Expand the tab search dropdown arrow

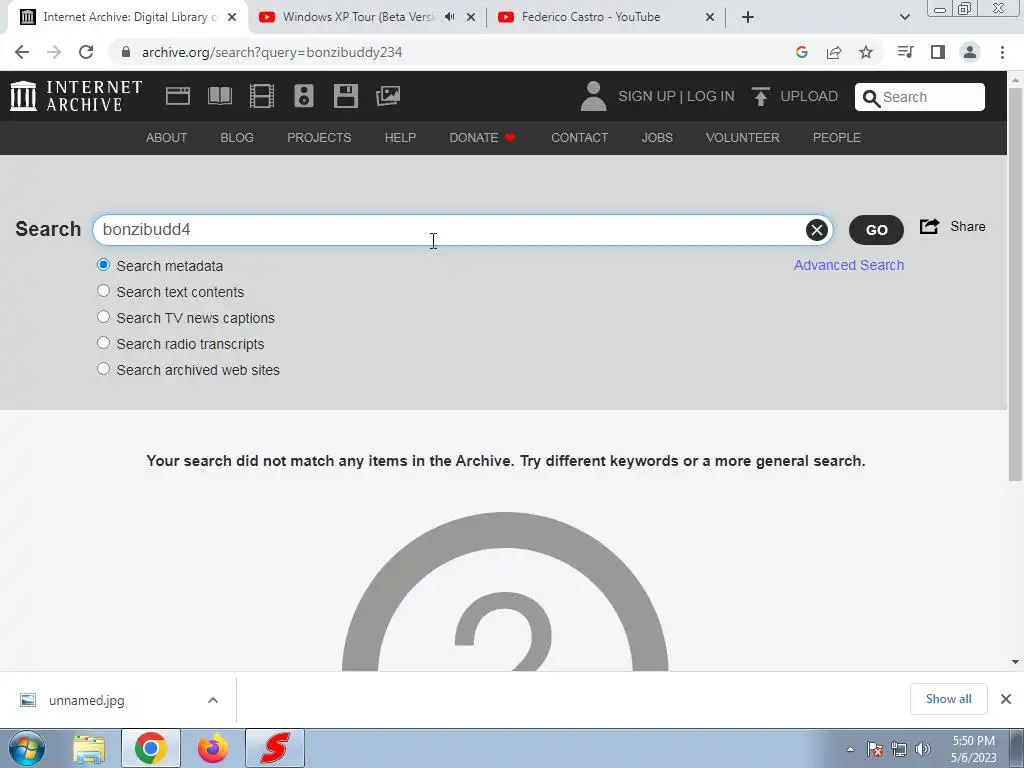tap(904, 17)
